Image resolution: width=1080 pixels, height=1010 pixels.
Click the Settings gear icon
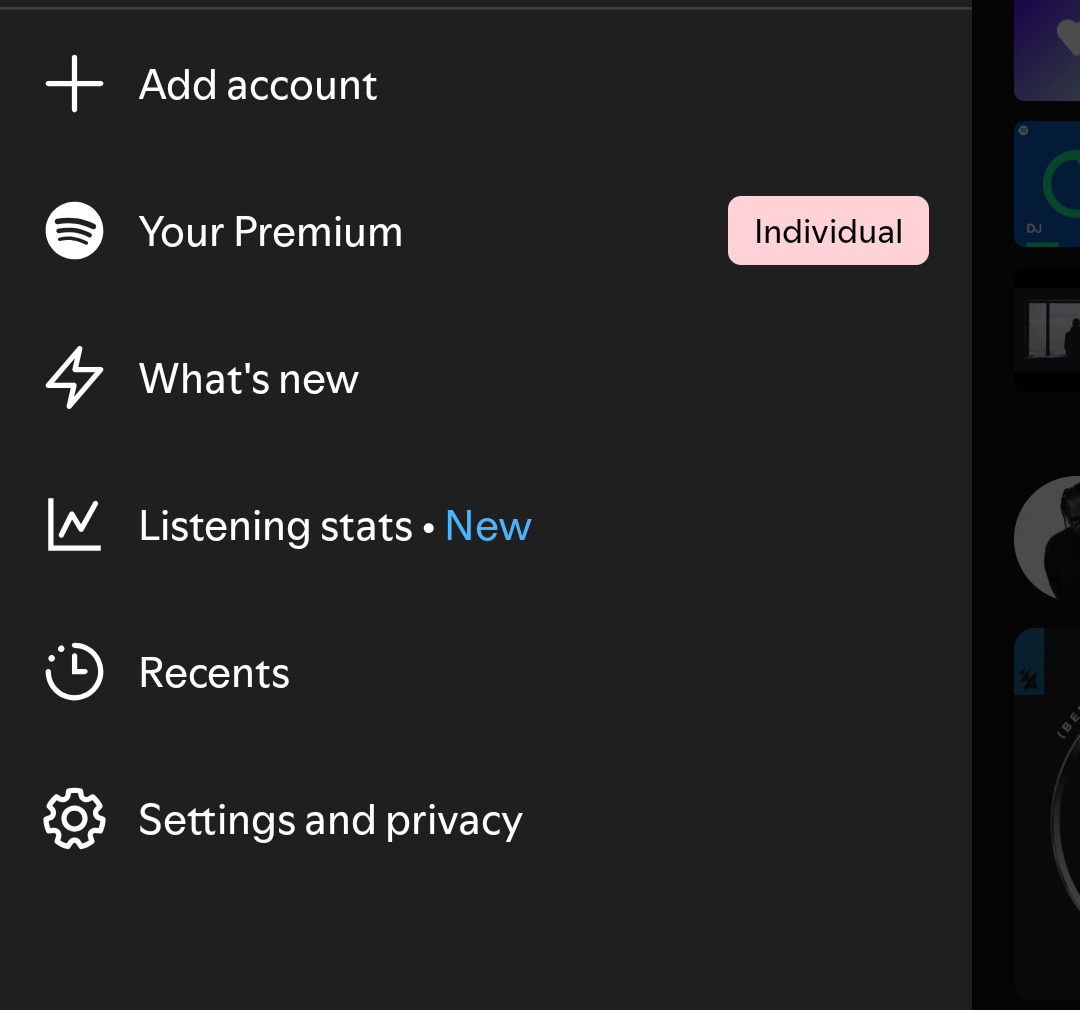(74, 820)
